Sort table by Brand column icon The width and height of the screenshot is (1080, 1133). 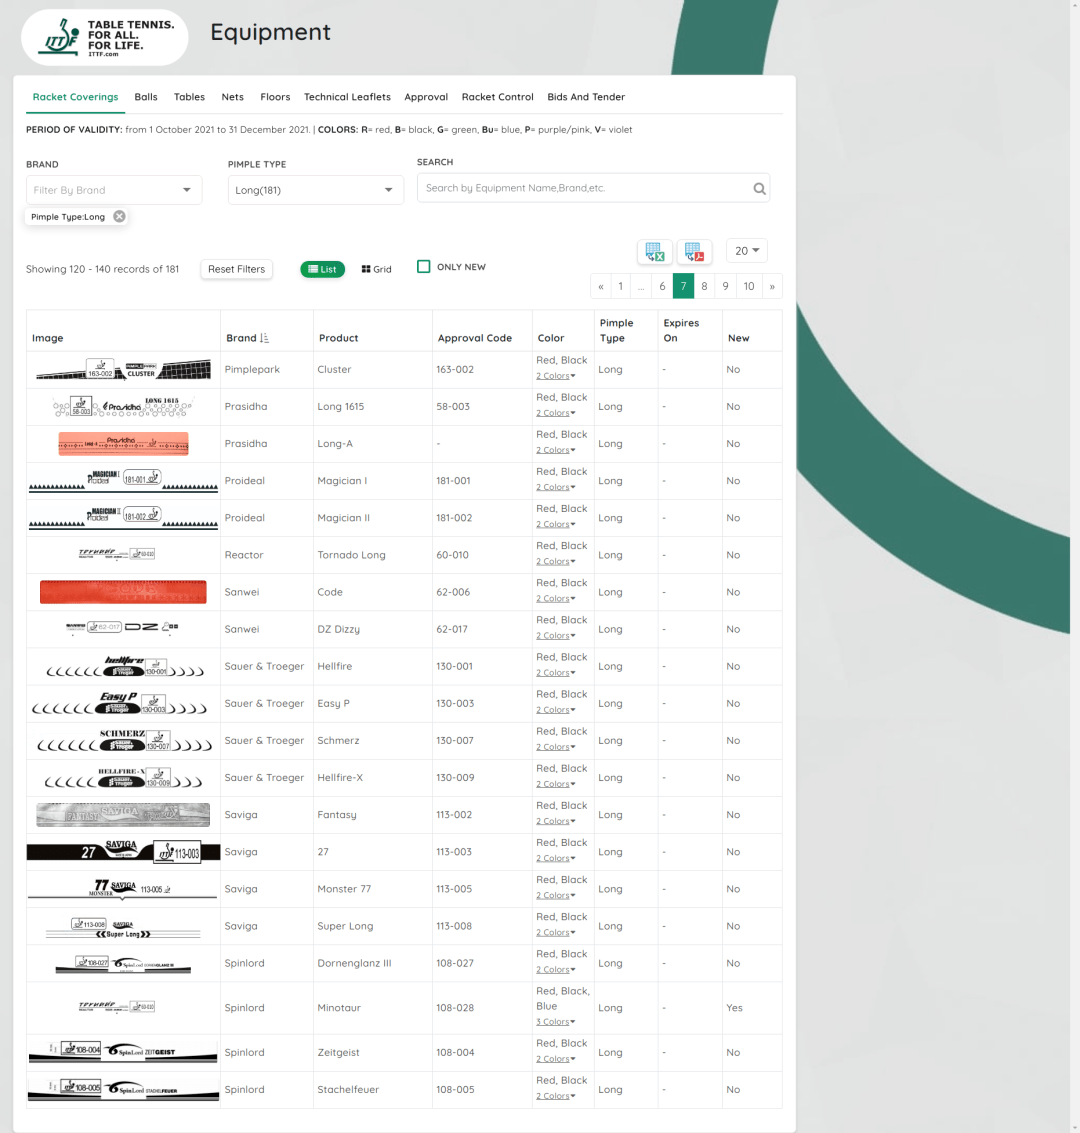[264, 339]
